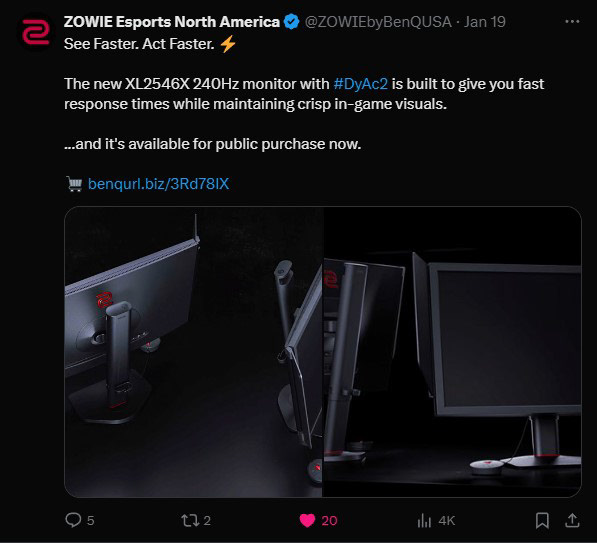This screenshot has height=543, width=597.
Task: Toggle the bookmark for this post
Action: click(x=542, y=521)
